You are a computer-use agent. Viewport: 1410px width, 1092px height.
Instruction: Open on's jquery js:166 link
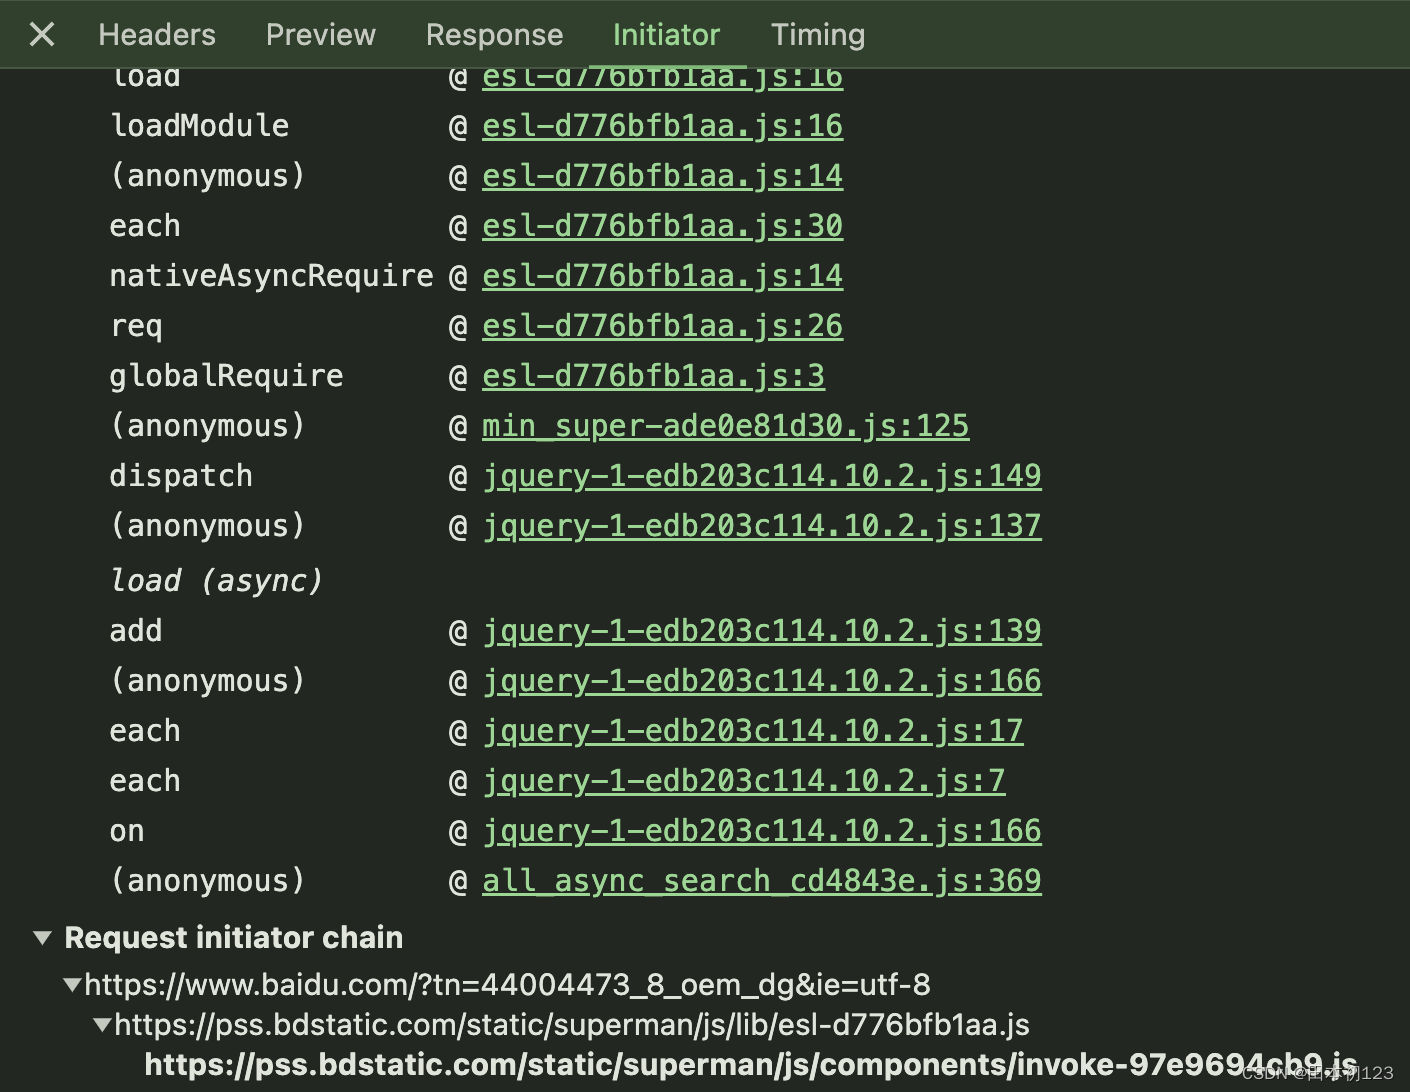(x=762, y=831)
